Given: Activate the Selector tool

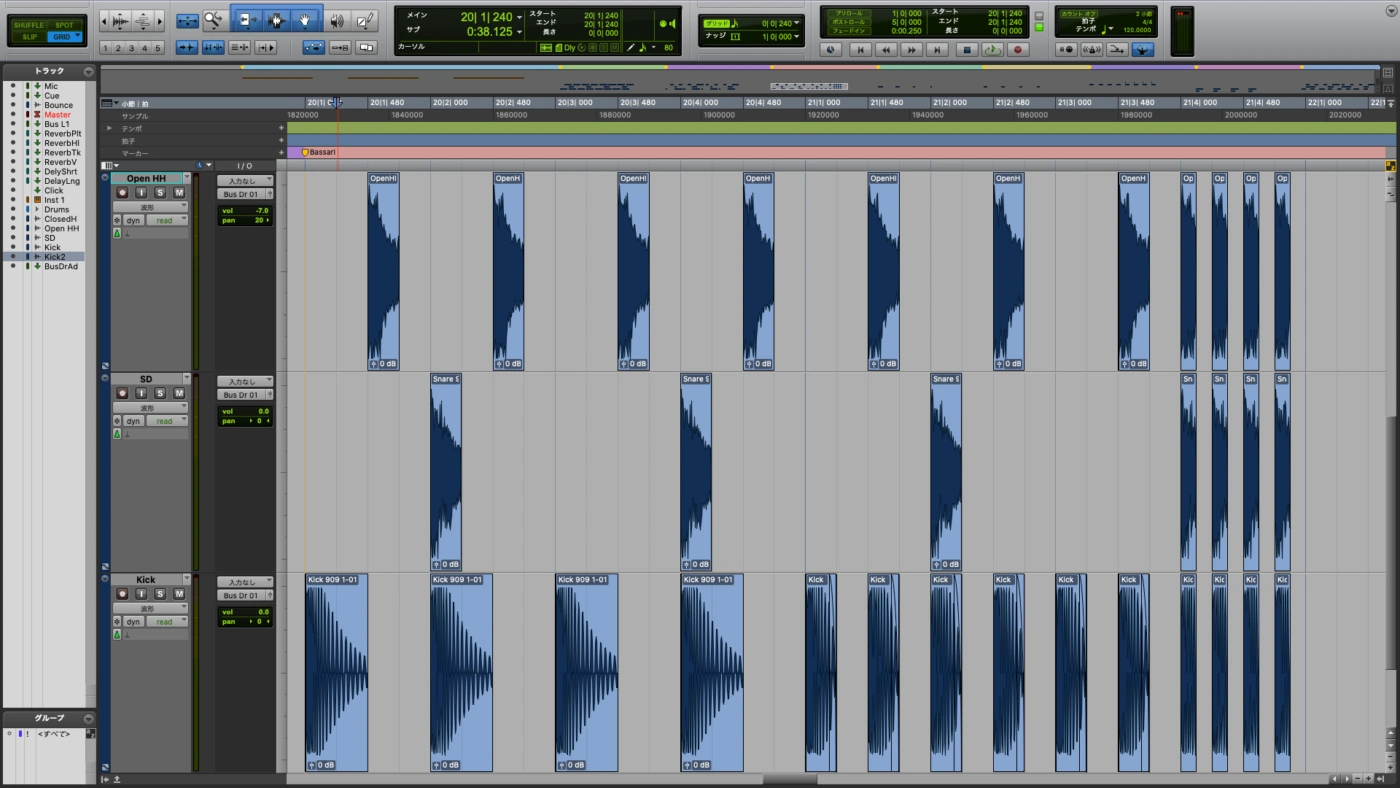Looking at the screenshot, I should click(276, 19).
